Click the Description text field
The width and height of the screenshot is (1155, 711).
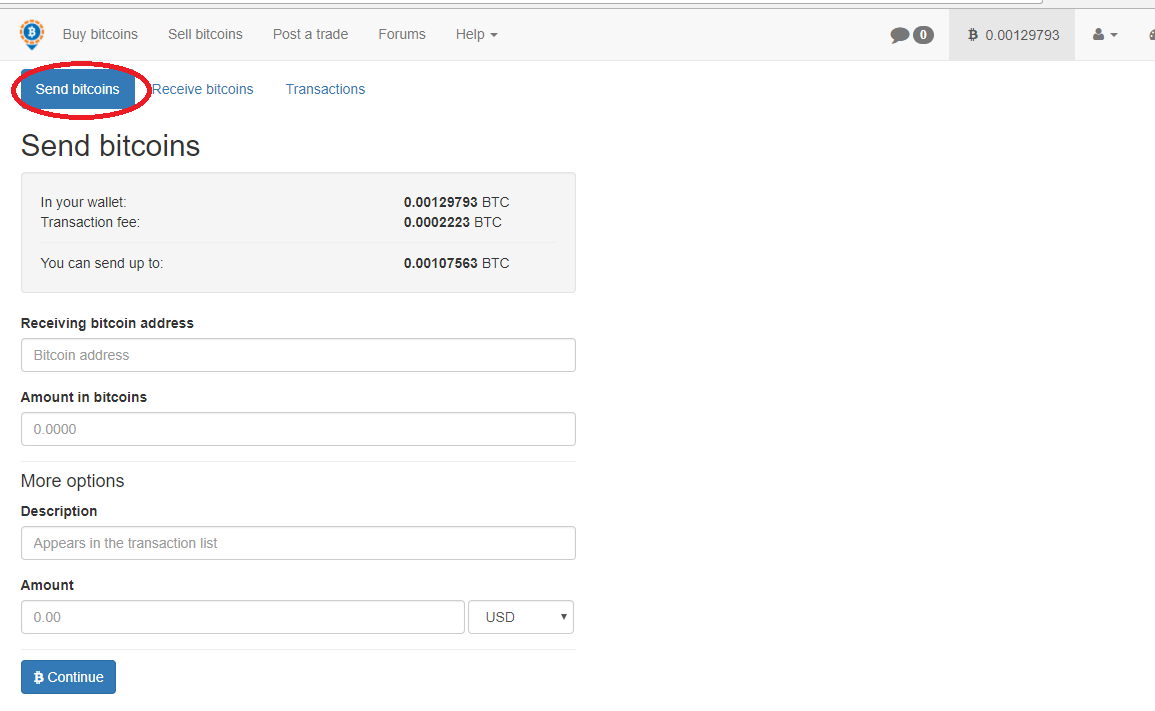coord(298,543)
